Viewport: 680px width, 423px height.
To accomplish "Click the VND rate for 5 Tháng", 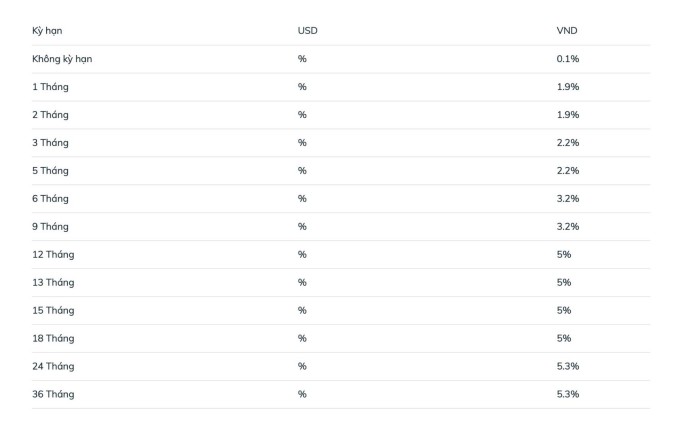I will point(568,171).
